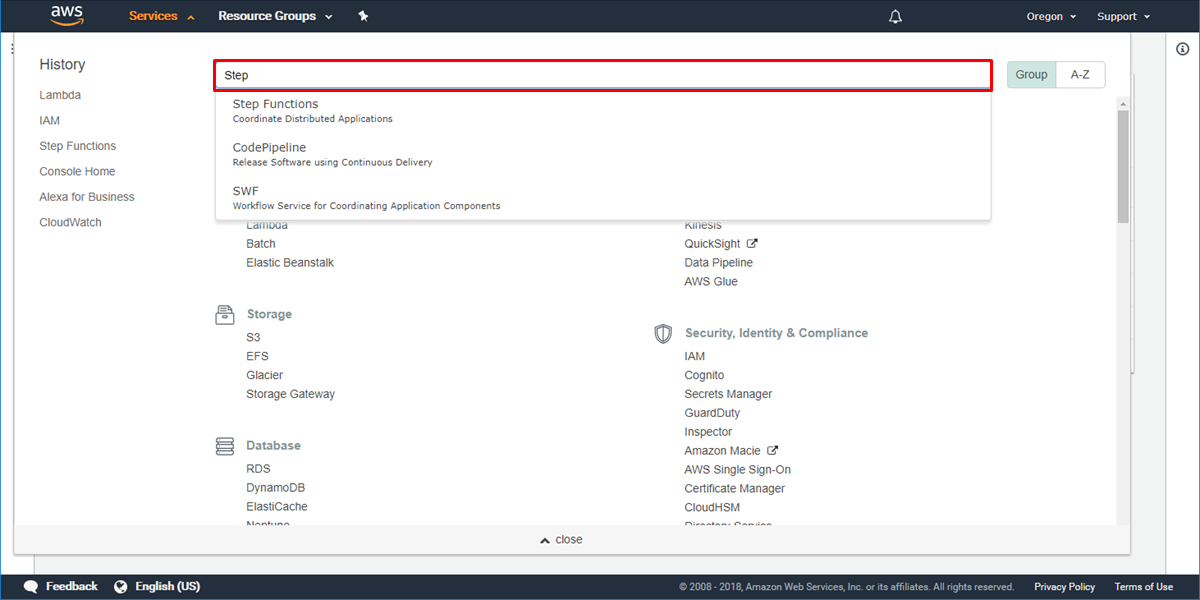The height and width of the screenshot is (600, 1200).
Task: Collapse the Services menu
Action: coord(161,16)
